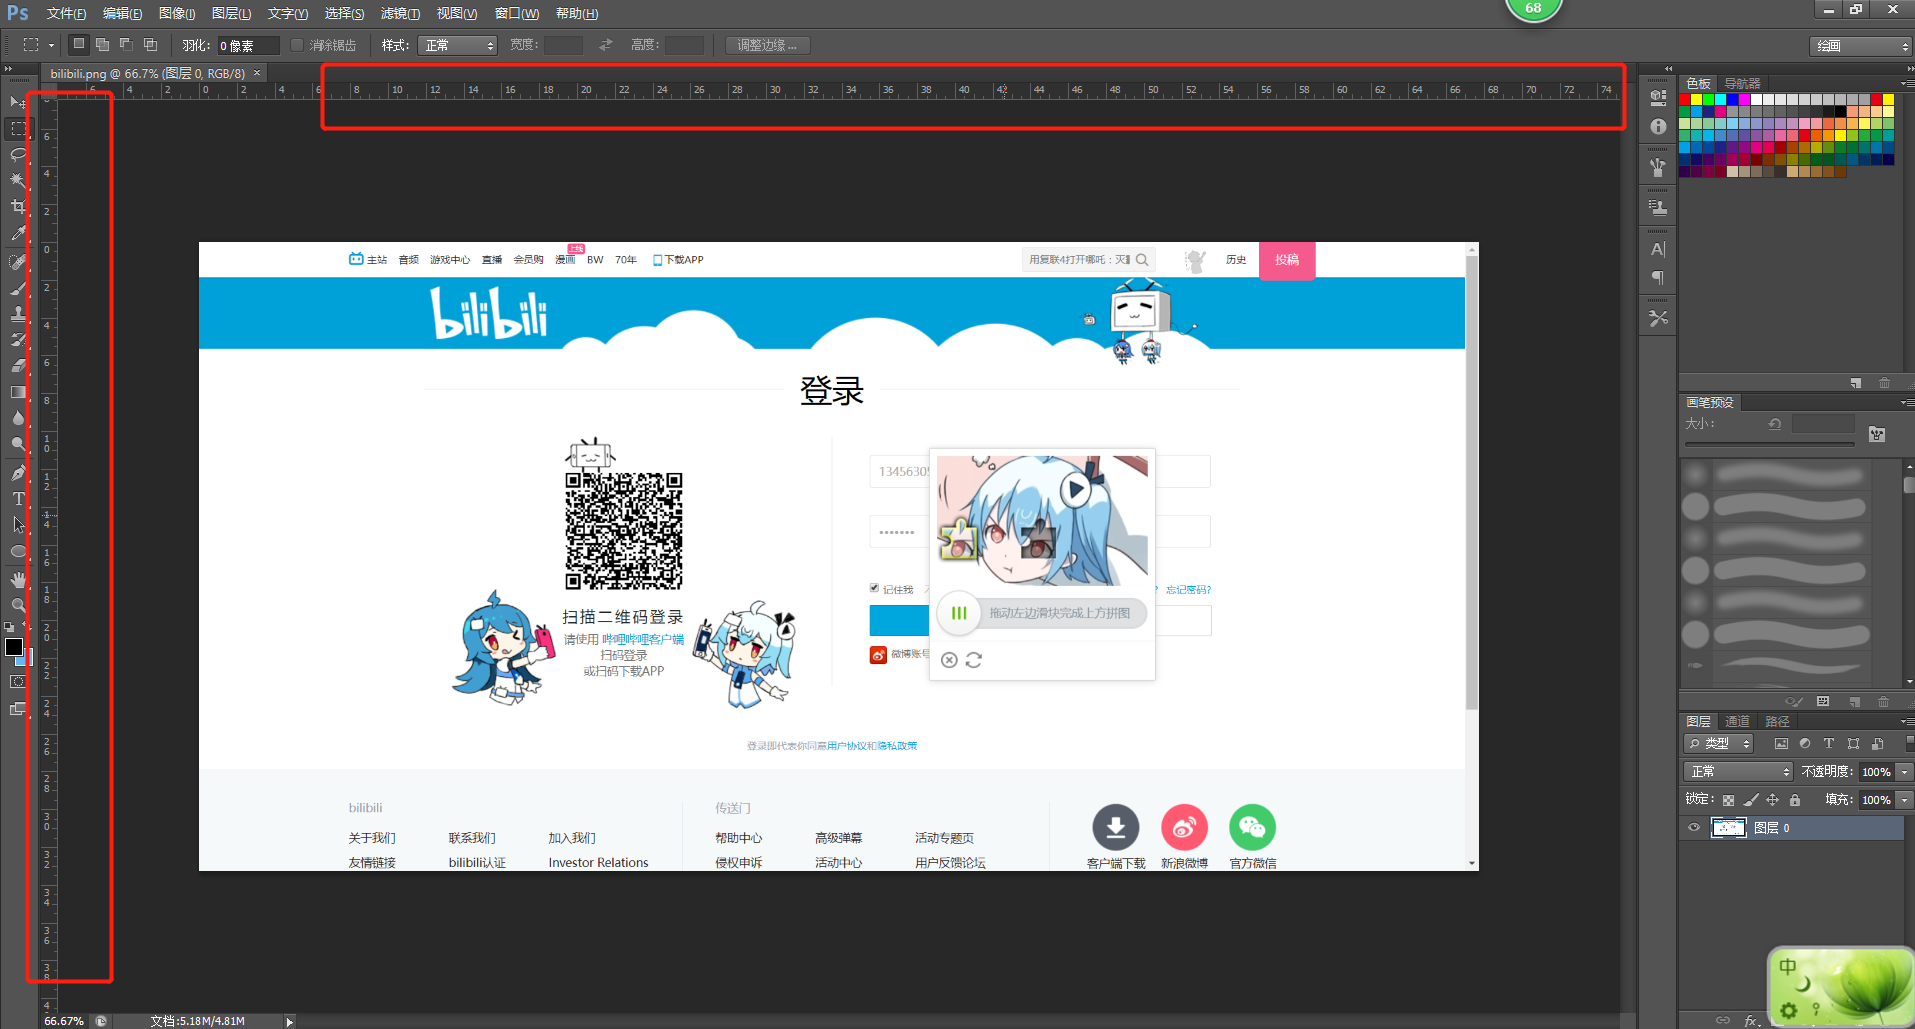The height and width of the screenshot is (1029, 1915).
Task: Open the Info panel icon
Action: pyautogui.click(x=1658, y=127)
